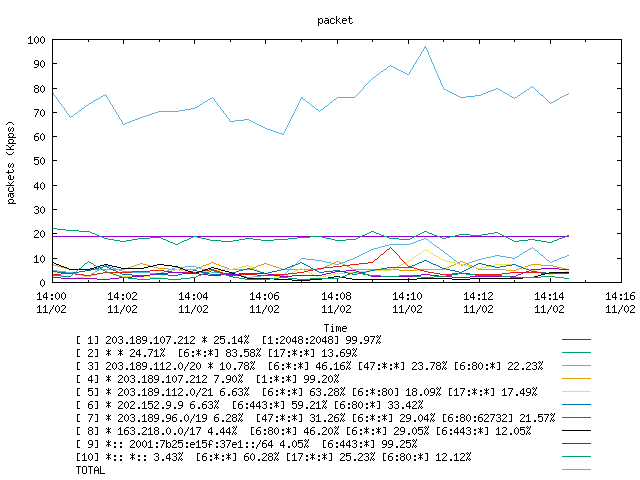Click the orange line sample for entry 4
The image size is (640, 480).
(576, 379)
